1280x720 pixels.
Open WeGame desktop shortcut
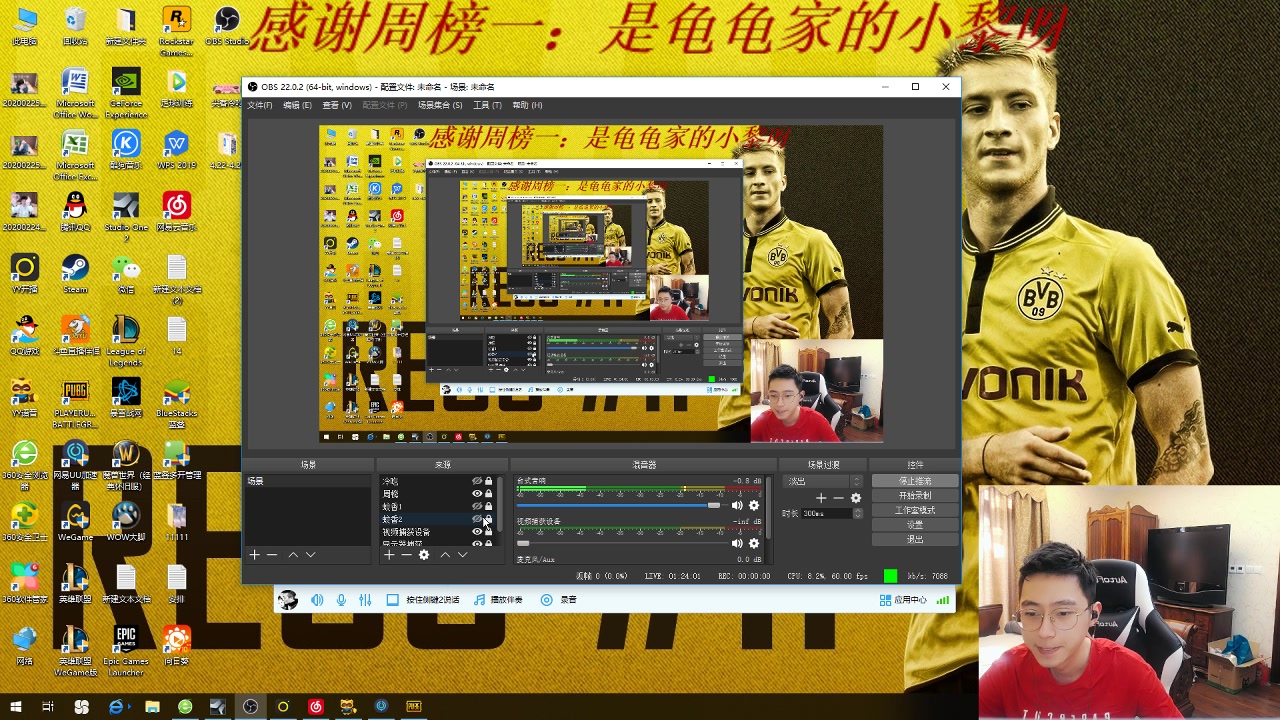(x=75, y=522)
